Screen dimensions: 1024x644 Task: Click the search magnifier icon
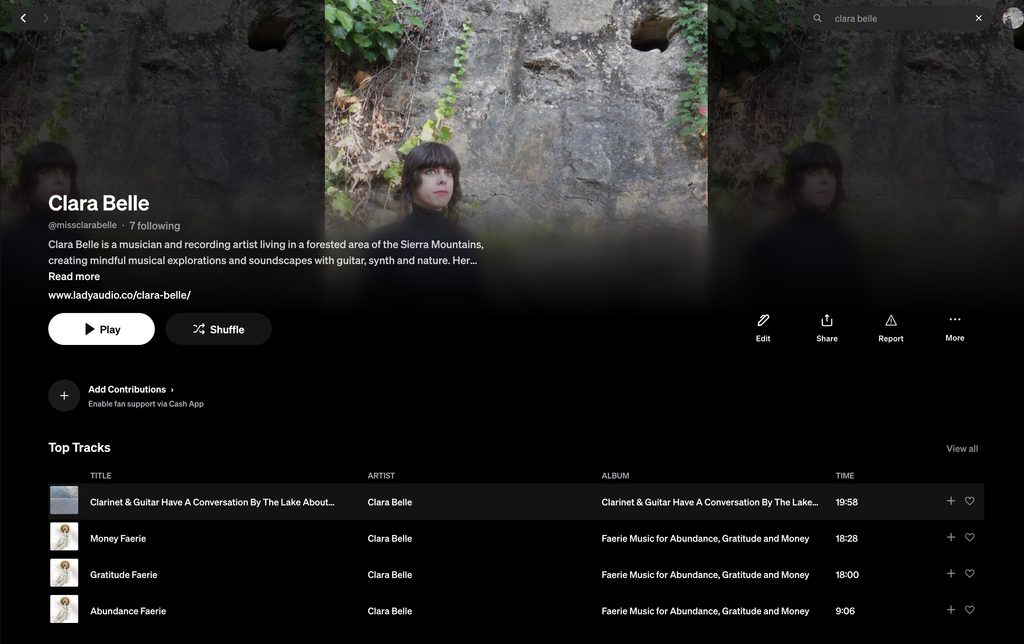click(817, 18)
